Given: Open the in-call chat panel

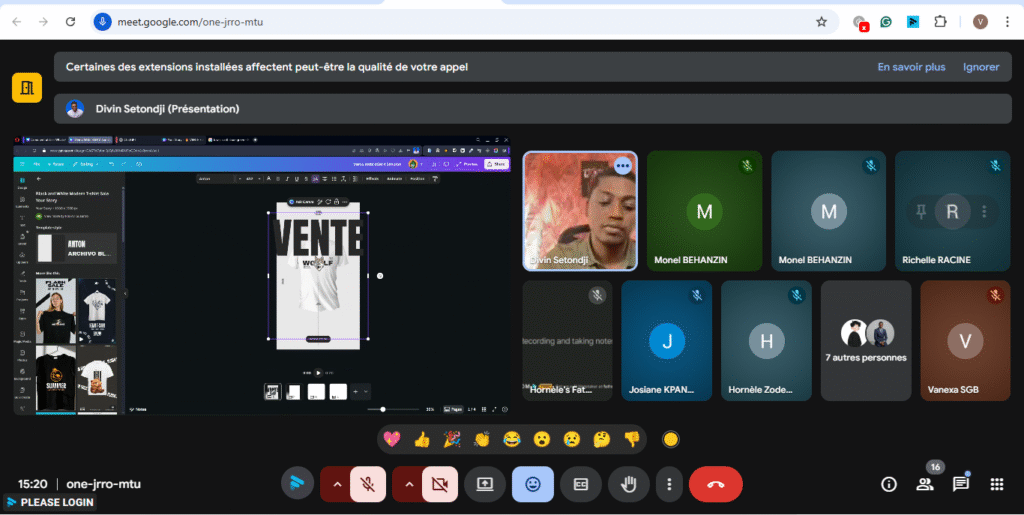Looking at the screenshot, I should coord(960,484).
